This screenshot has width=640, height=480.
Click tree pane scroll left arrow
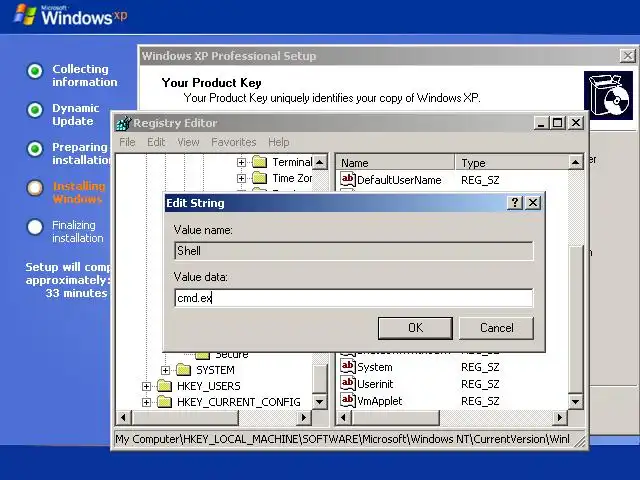(x=124, y=418)
